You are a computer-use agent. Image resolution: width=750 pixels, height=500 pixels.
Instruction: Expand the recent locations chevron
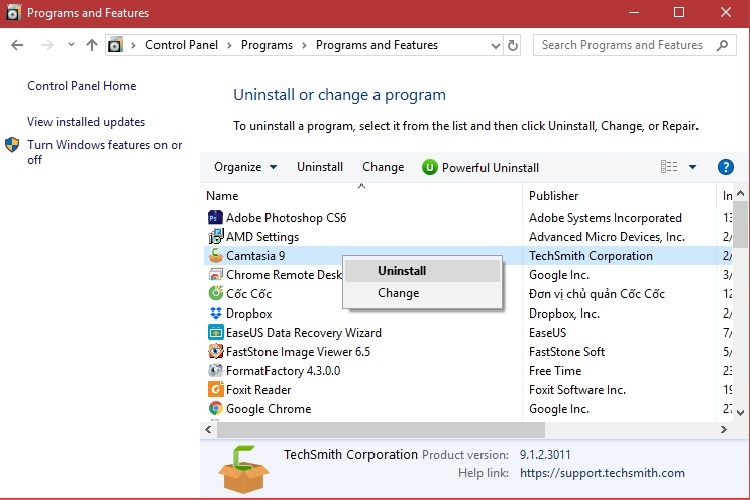click(71, 45)
